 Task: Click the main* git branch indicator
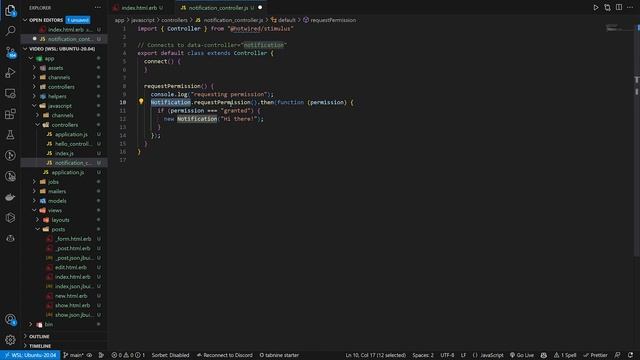click(73, 355)
